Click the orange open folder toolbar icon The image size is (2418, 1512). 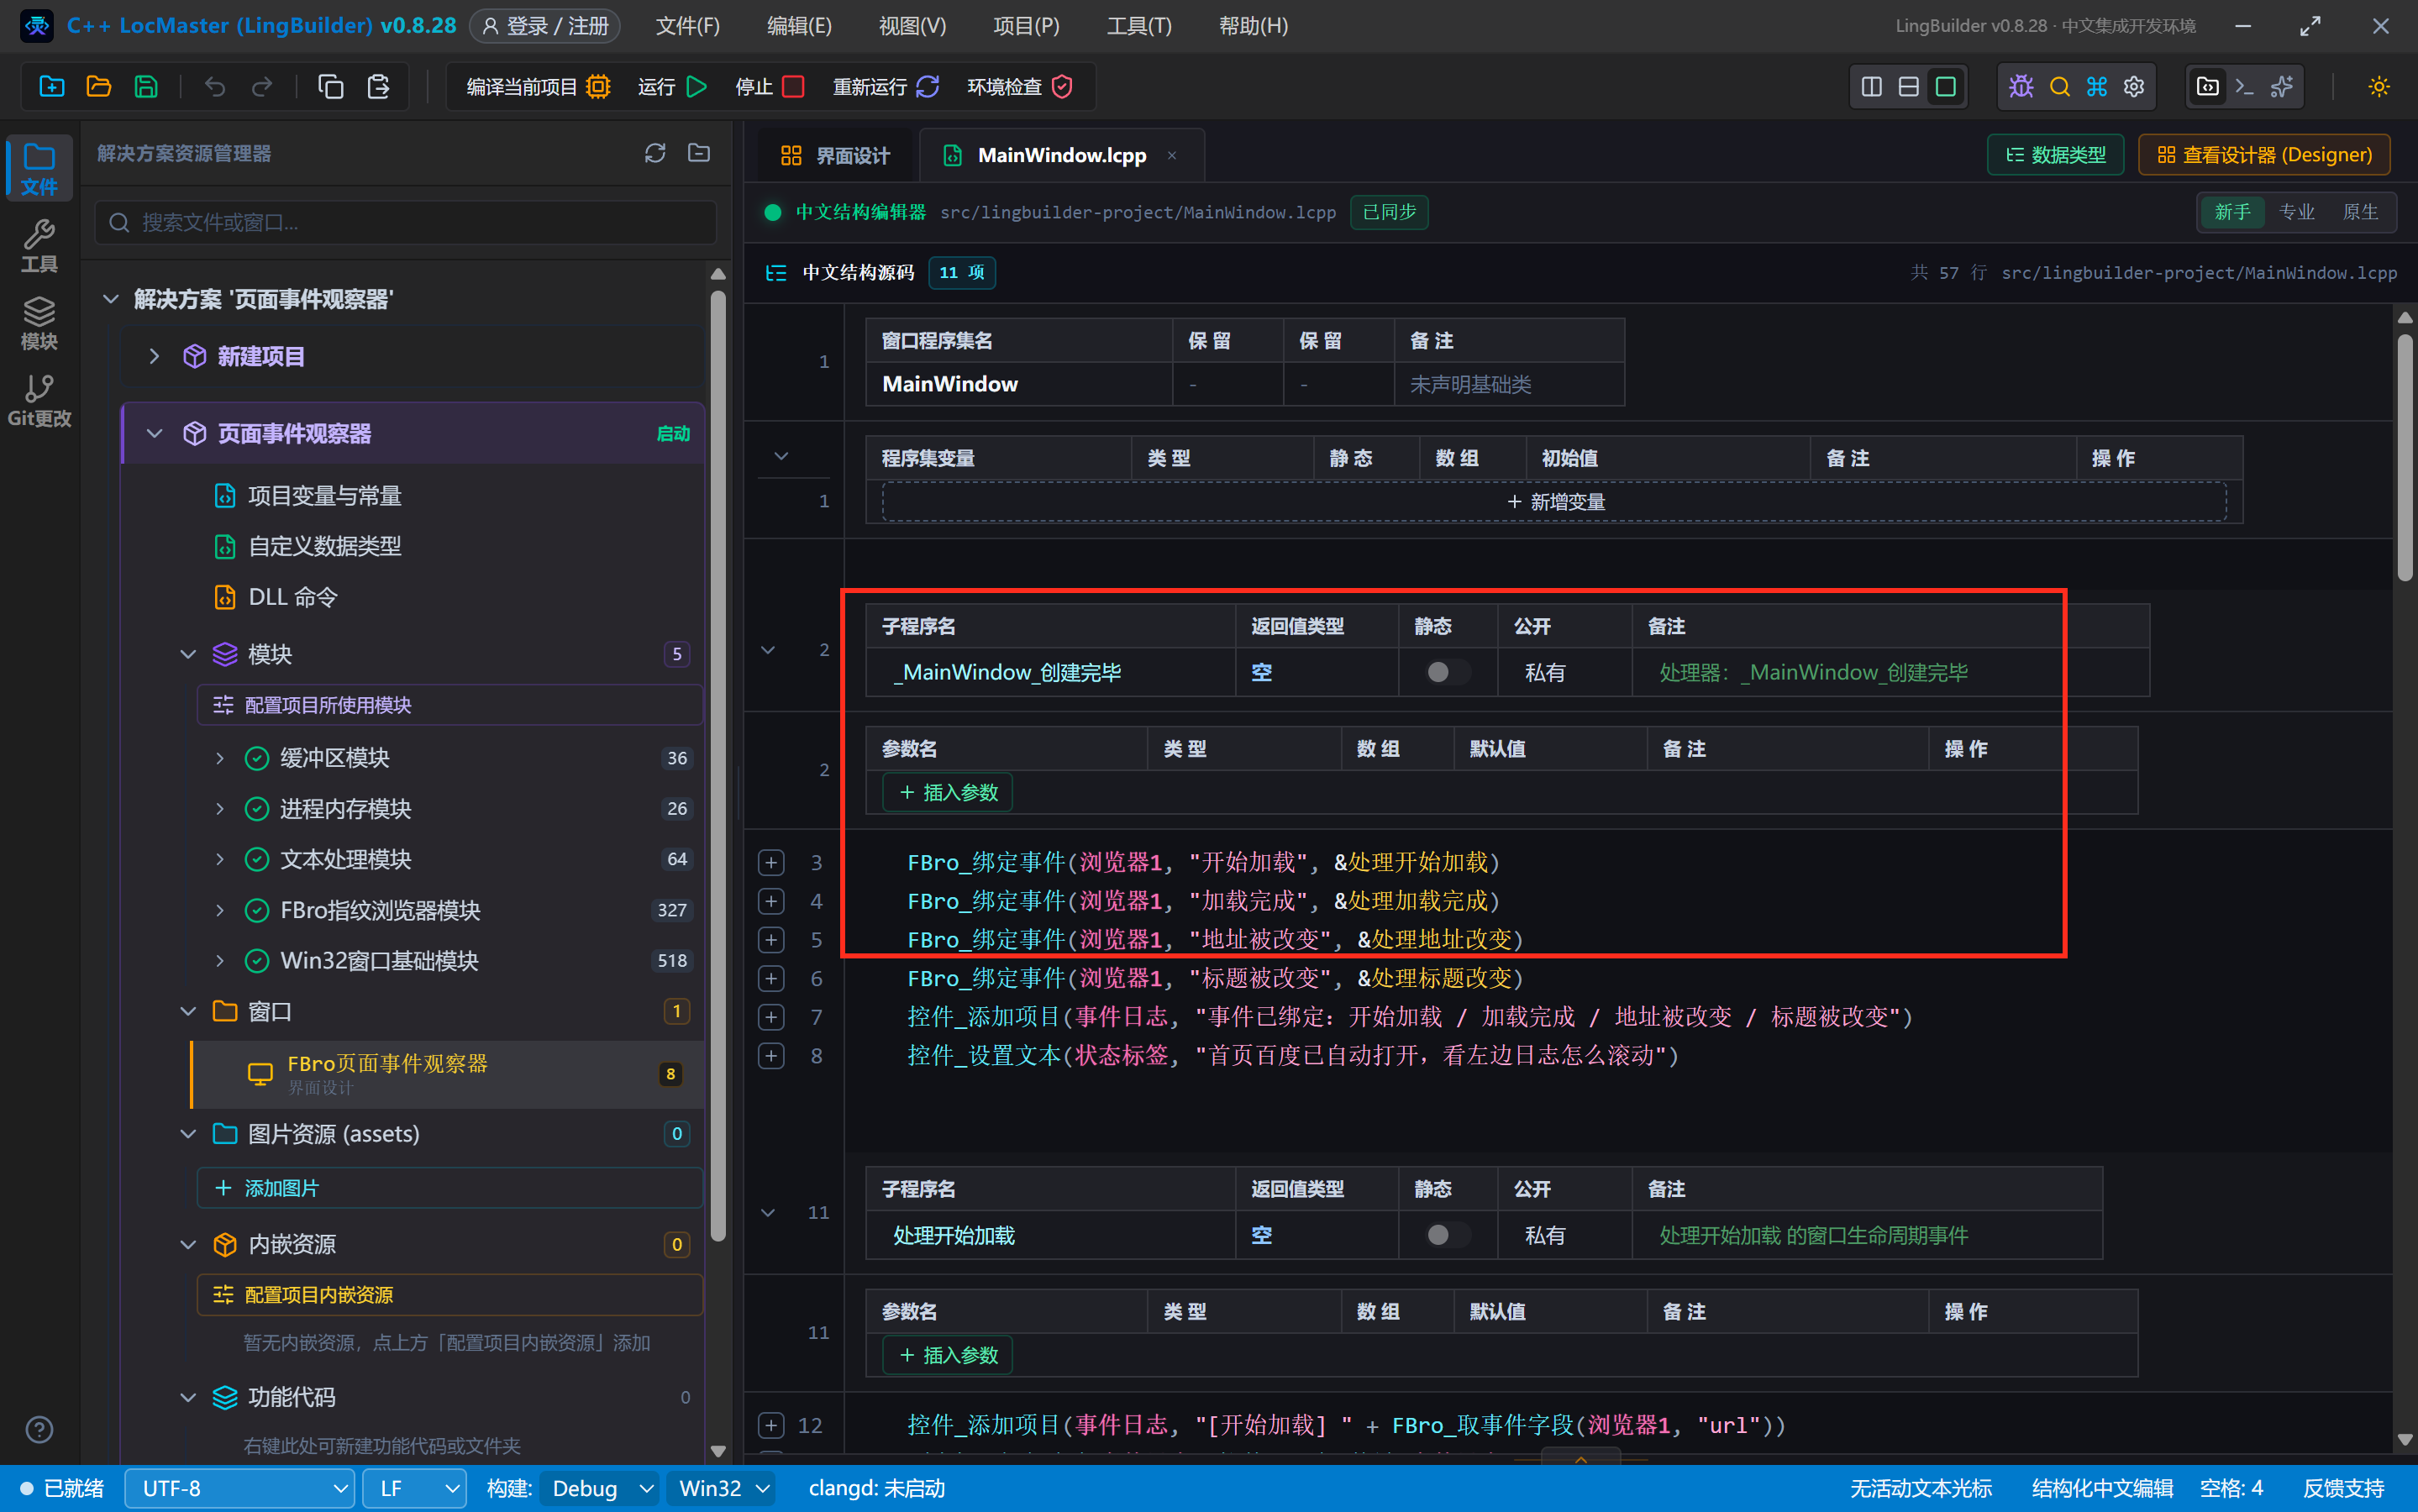click(x=99, y=87)
